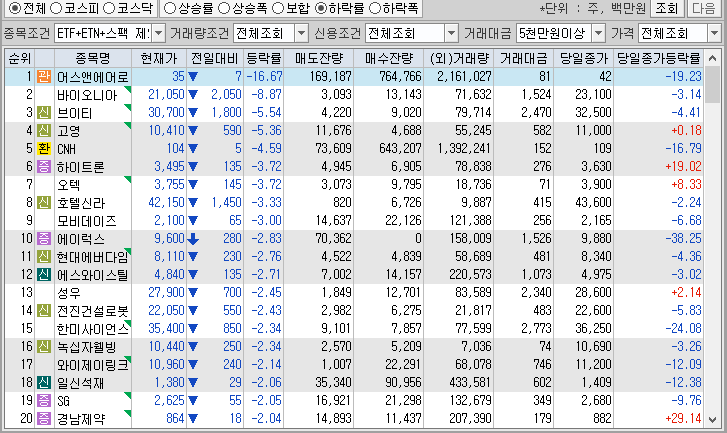Click the down arrow in 에이럭스 row
The height and width of the screenshot is (433, 727).
pos(193,238)
